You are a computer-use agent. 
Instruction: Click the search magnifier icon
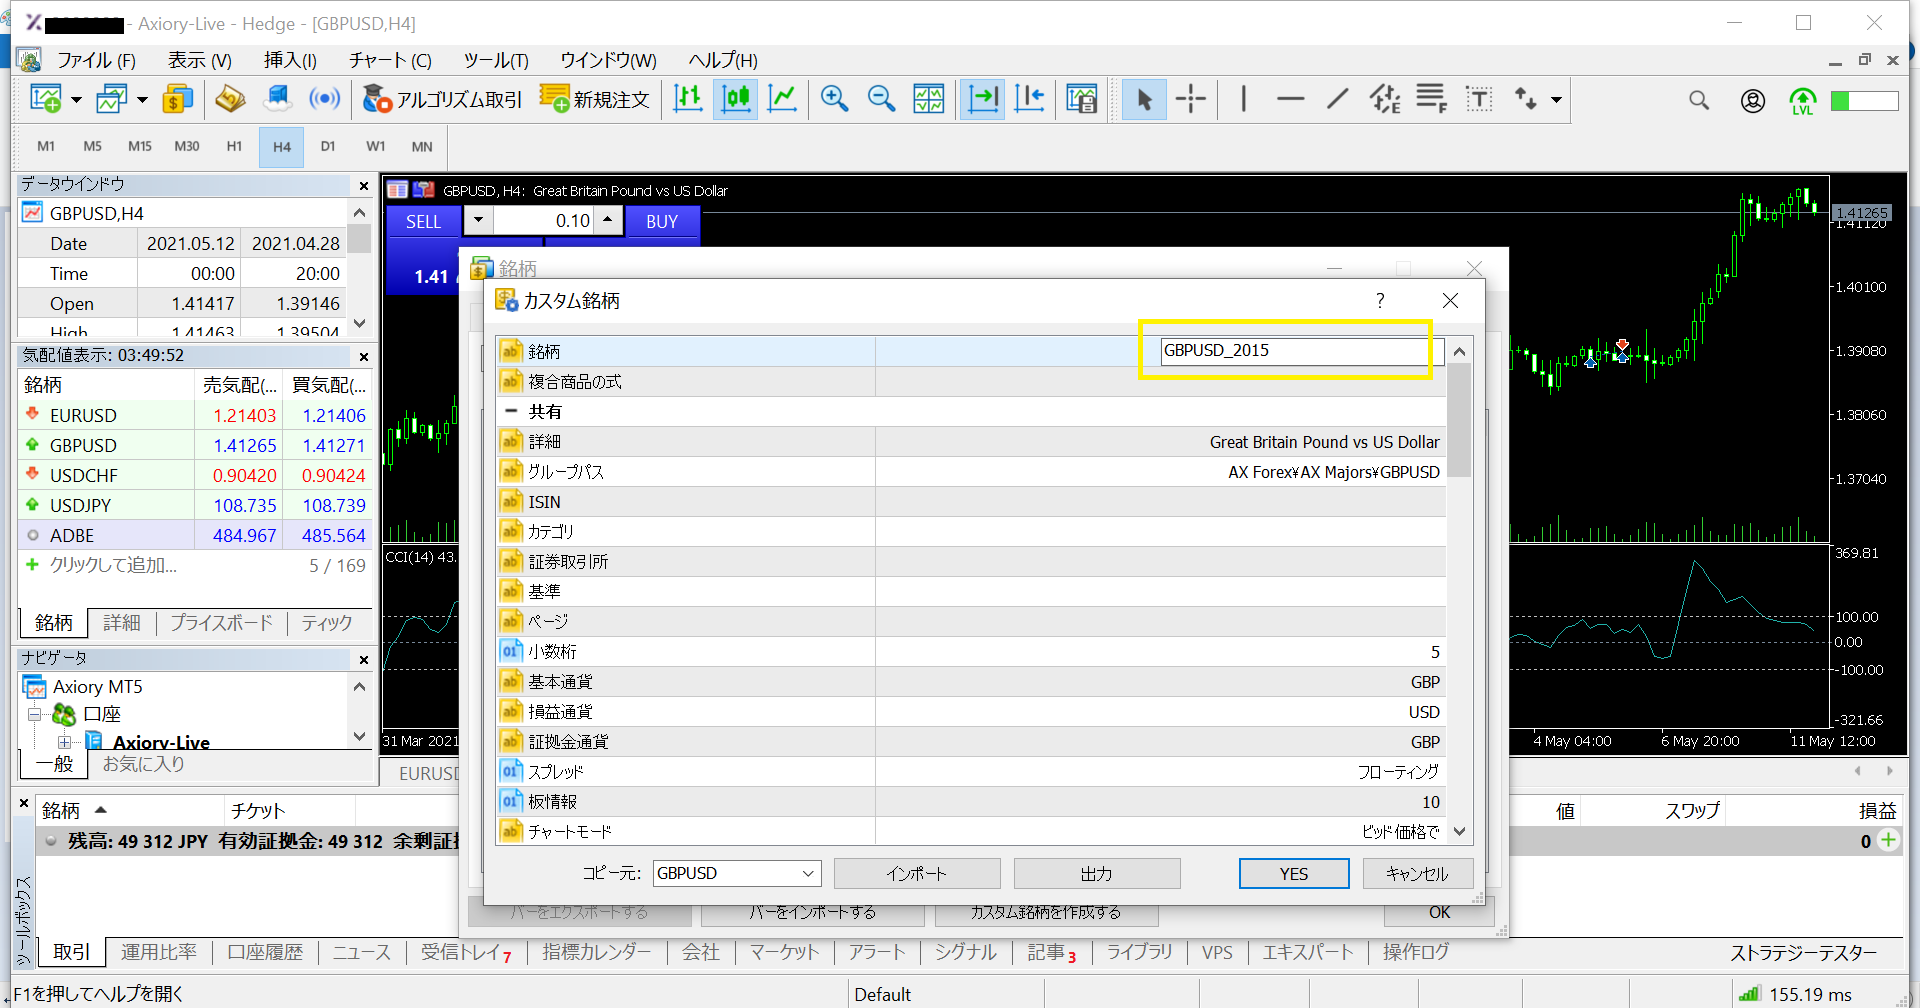click(x=1699, y=100)
